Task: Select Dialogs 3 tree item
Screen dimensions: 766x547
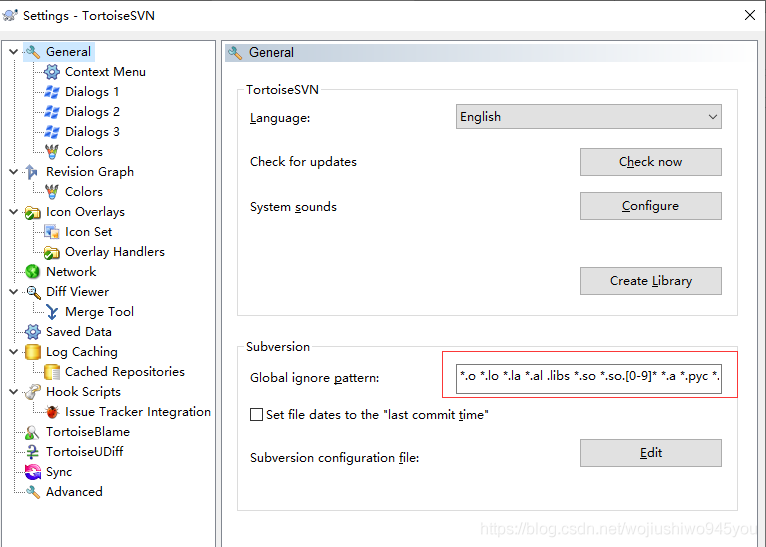Action: [92, 132]
